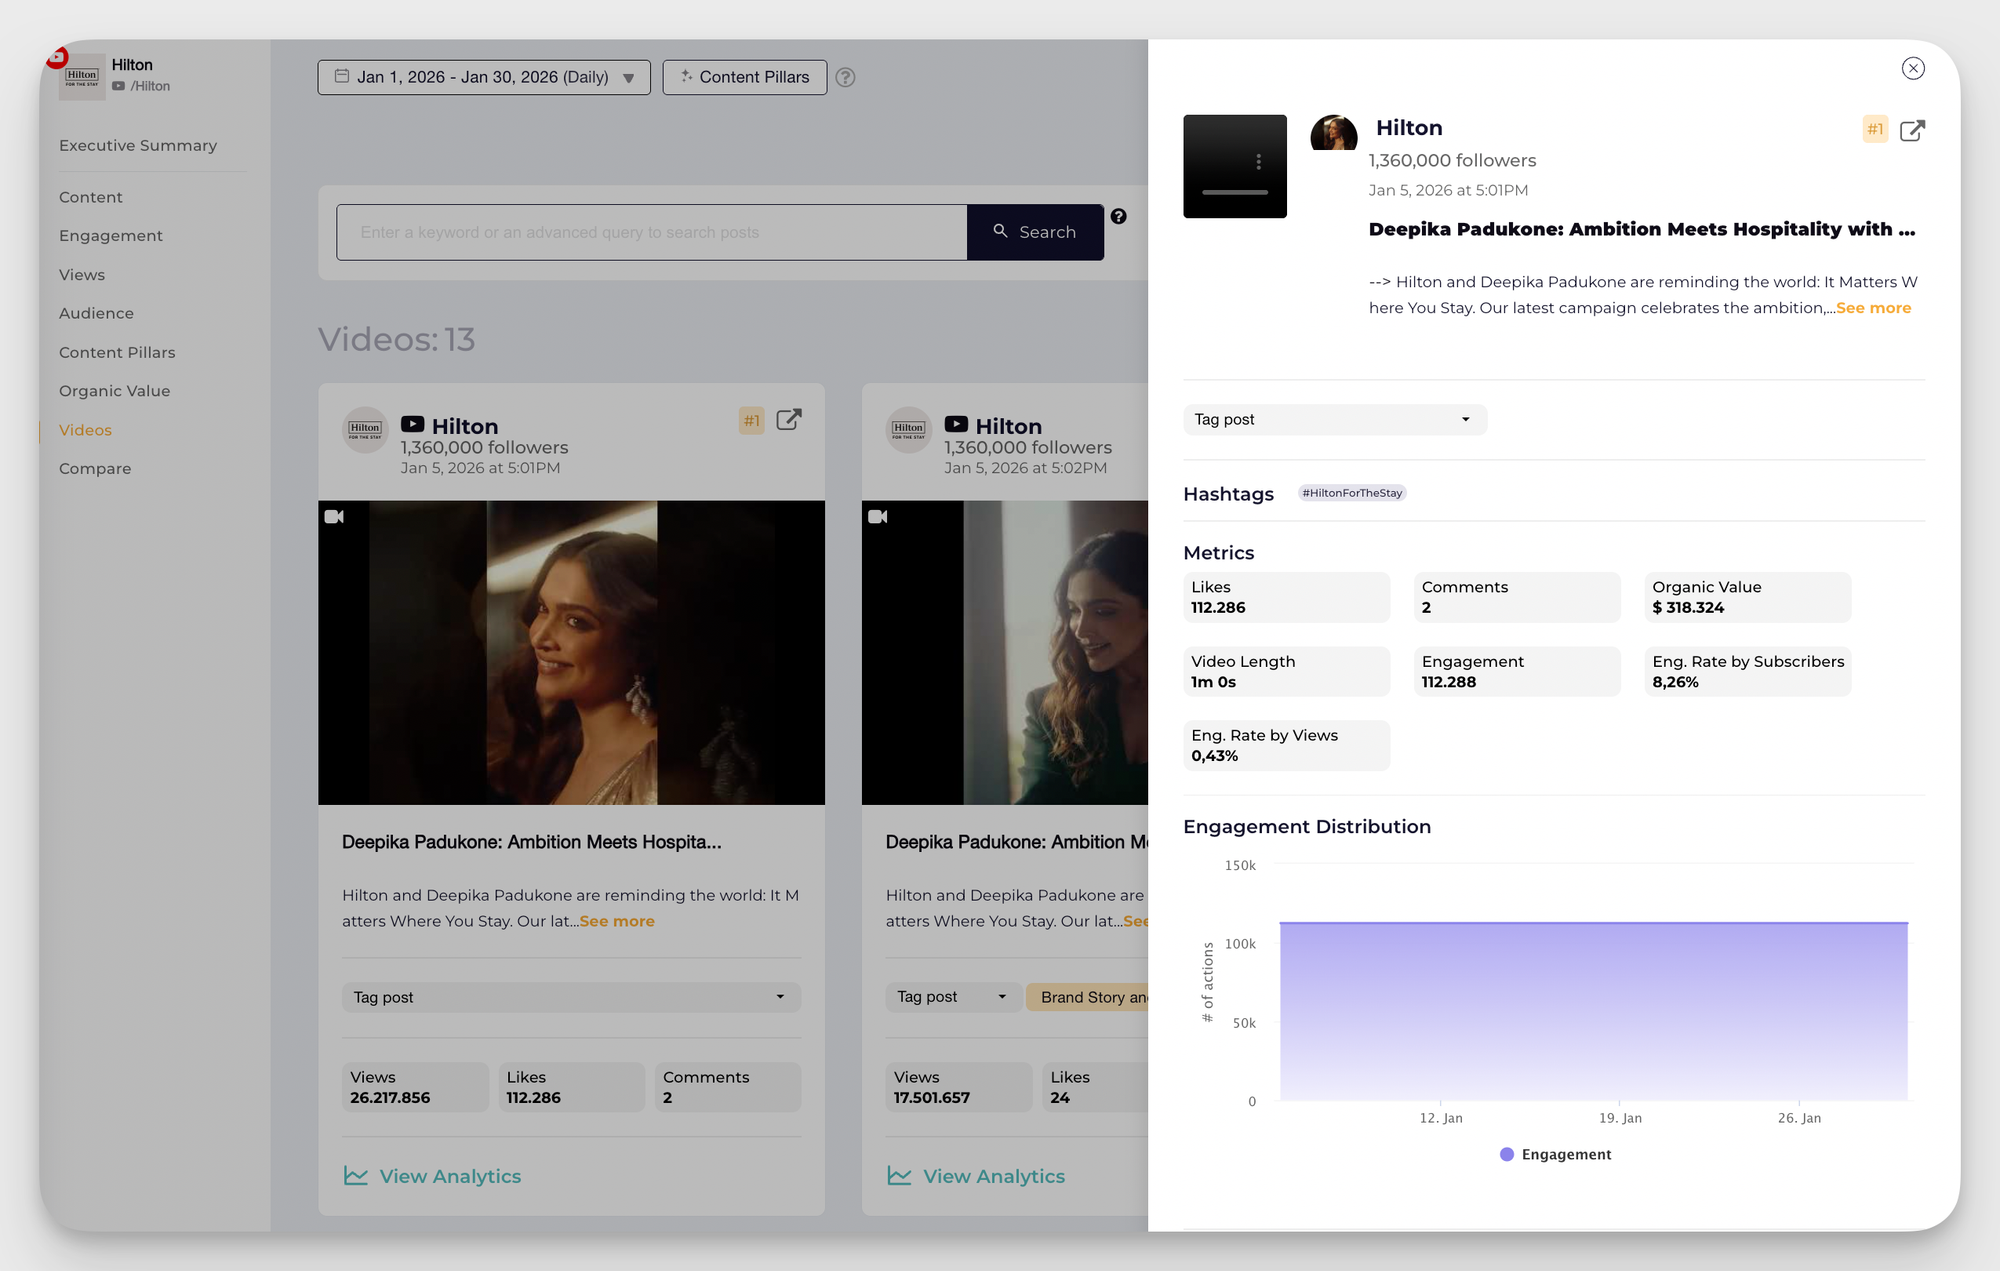Image resolution: width=2000 pixels, height=1271 pixels.
Task: Open the date range dropdown
Action: (x=484, y=77)
